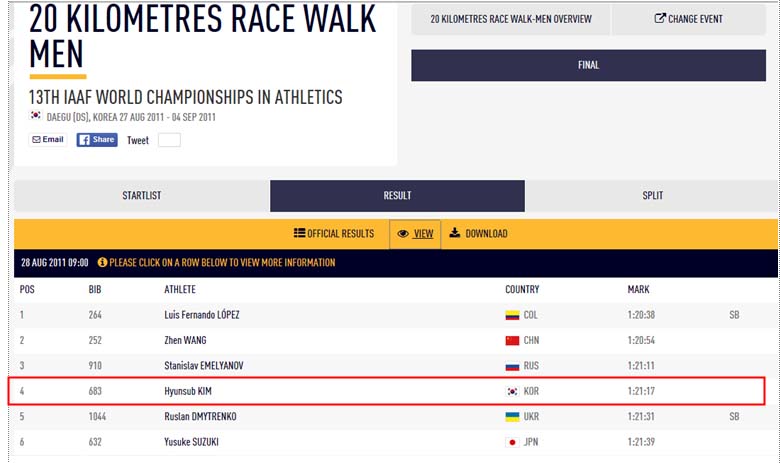Click the Colombia flag icon
This screenshot has height=463, width=780.
(512, 315)
